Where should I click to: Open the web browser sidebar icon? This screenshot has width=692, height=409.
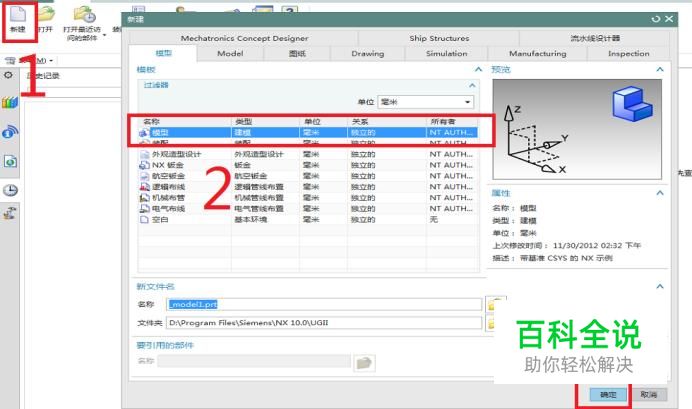pos(10,132)
